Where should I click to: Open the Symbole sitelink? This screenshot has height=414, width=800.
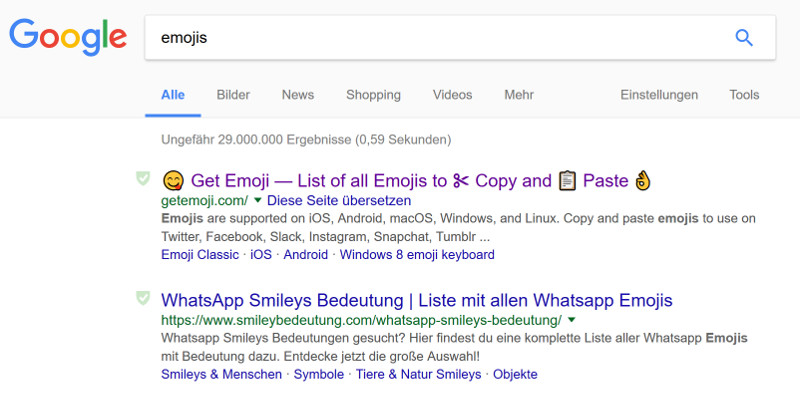[319, 374]
